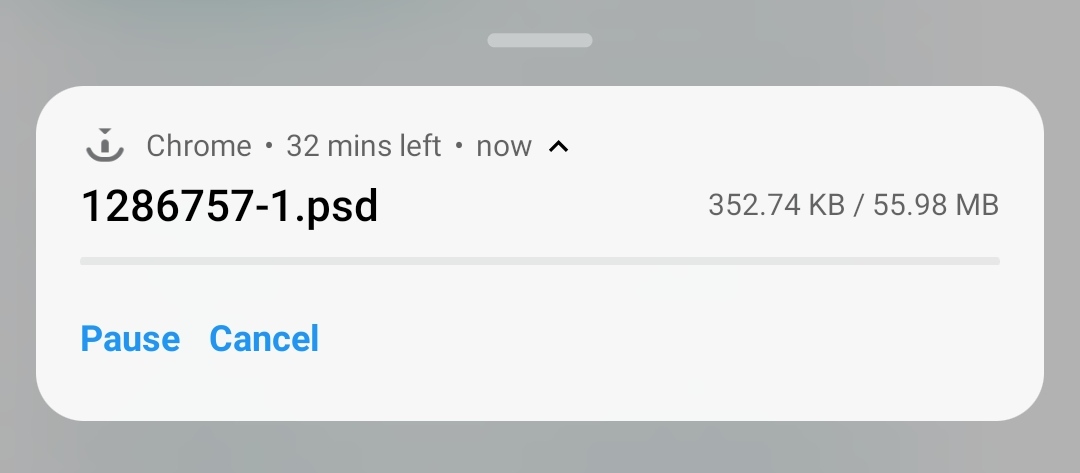Click the right end of the progress track
1080x473 pixels.
pyautogui.click(x=992, y=261)
